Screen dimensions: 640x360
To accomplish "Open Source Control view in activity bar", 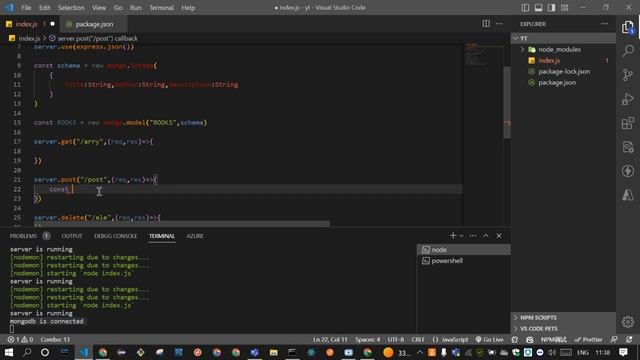I will [x=628, y=75].
